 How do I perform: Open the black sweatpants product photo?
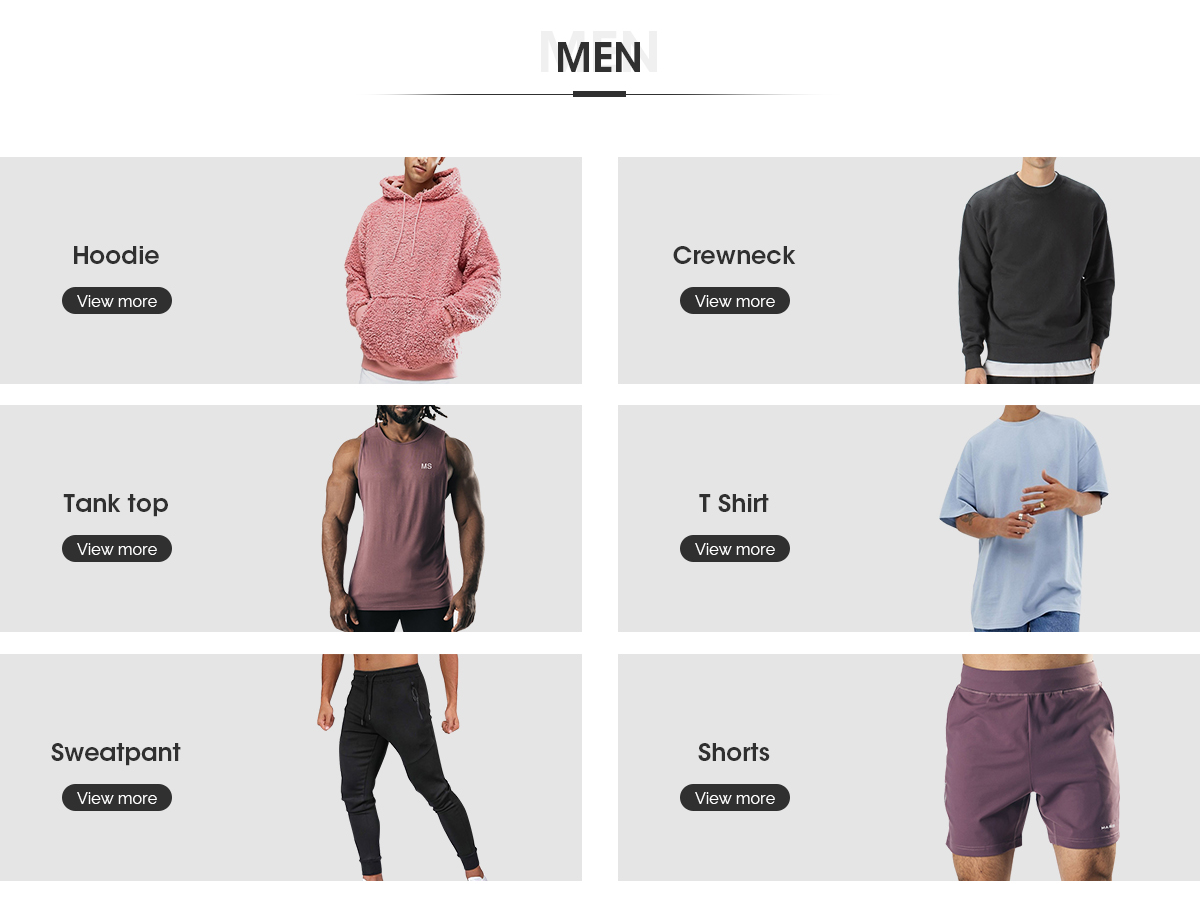tap(400, 767)
